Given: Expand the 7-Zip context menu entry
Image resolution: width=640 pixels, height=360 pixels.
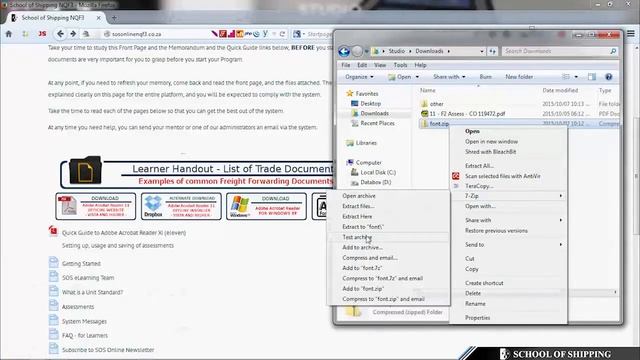Looking at the screenshot, I should coord(508,196).
